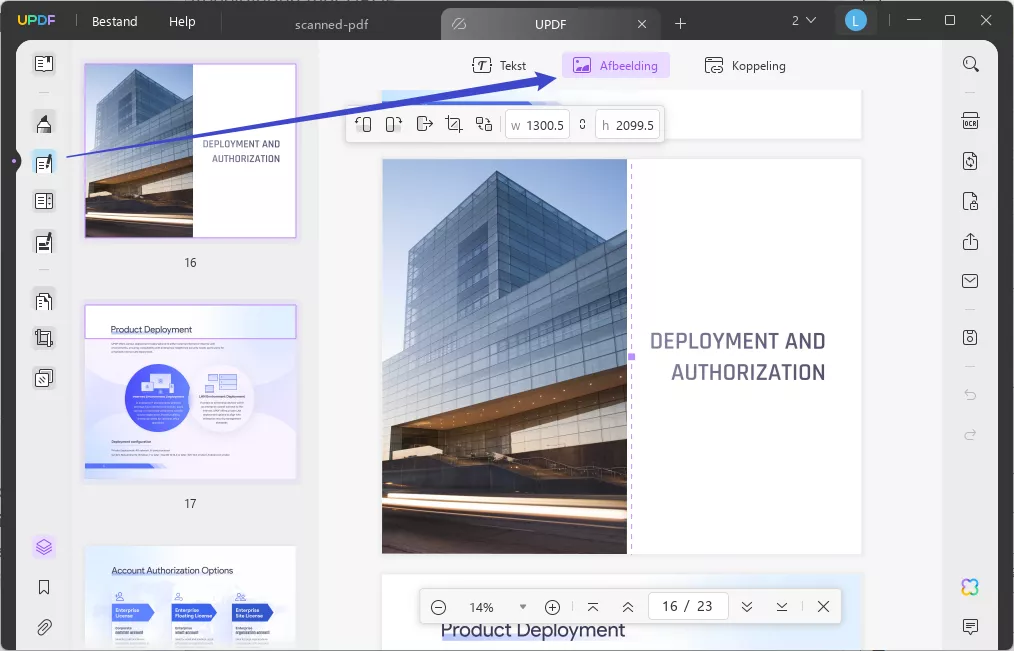Viewport: 1014px width, 651px height.
Task: Open the UPDF AI assistant
Action: point(969,587)
